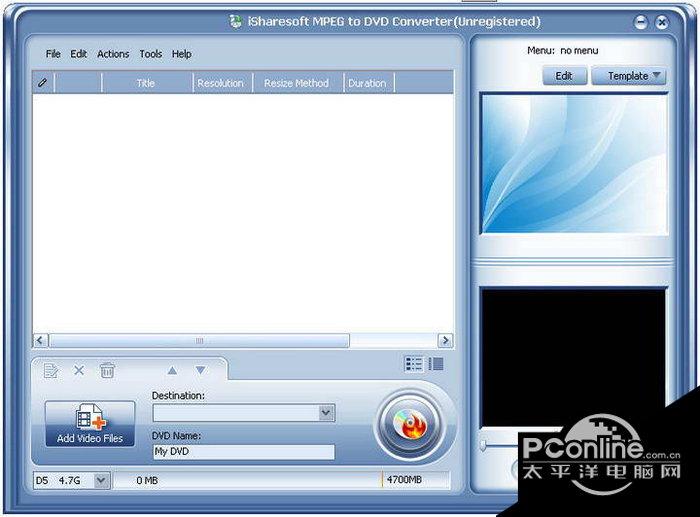
Task: Switch to simple list view icon
Action: click(436, 364)
